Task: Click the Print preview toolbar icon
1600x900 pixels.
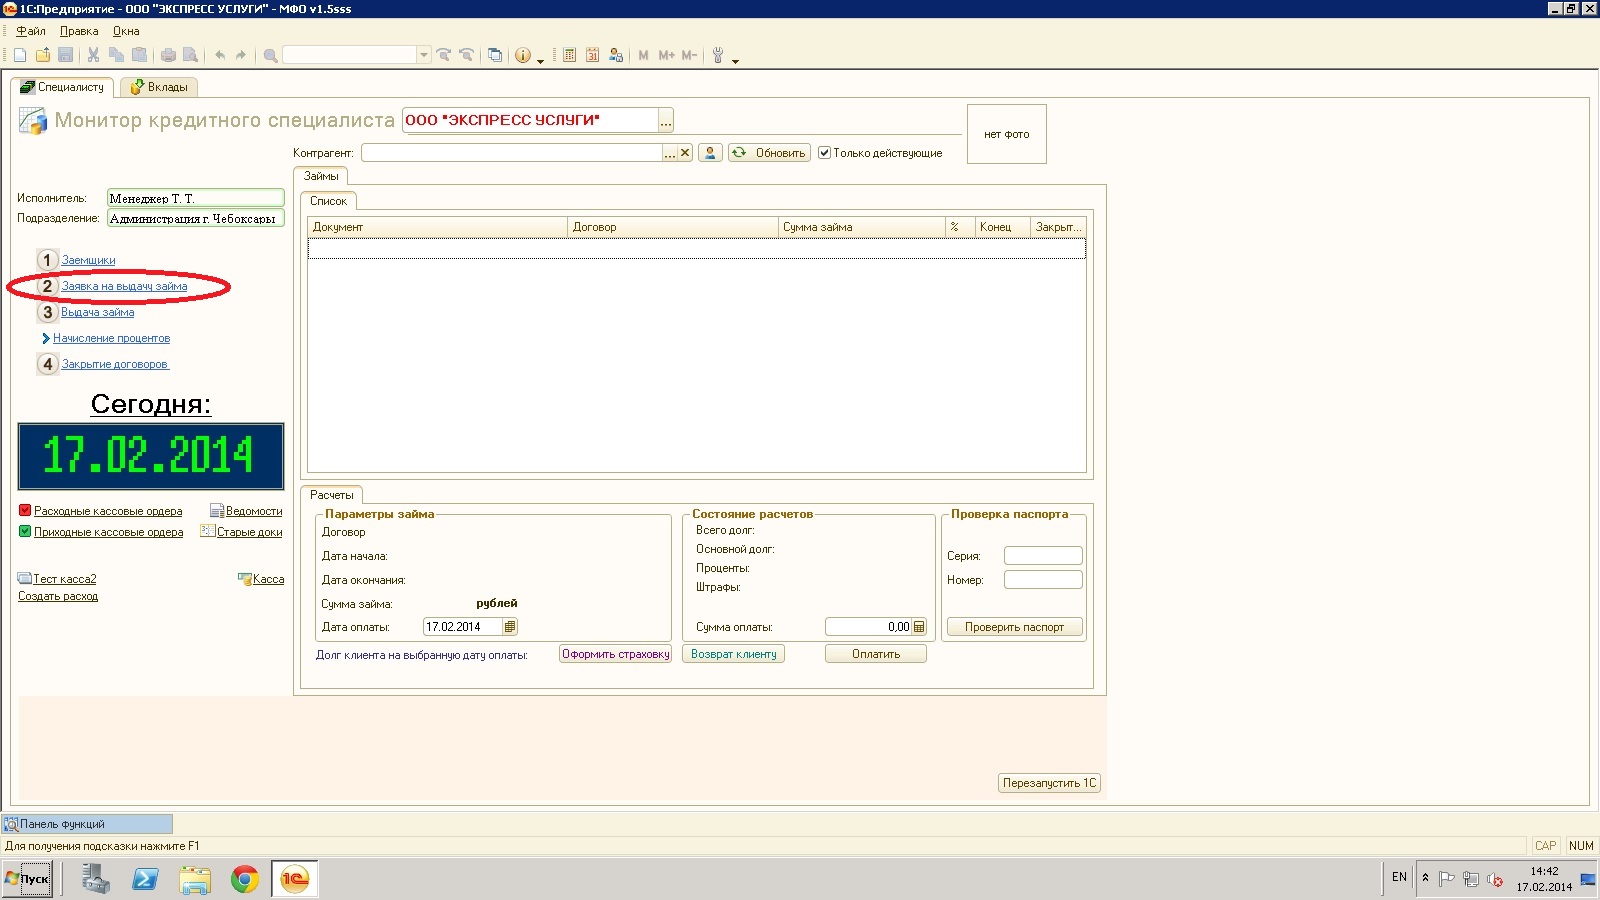Action: click(x=190, y=55)
